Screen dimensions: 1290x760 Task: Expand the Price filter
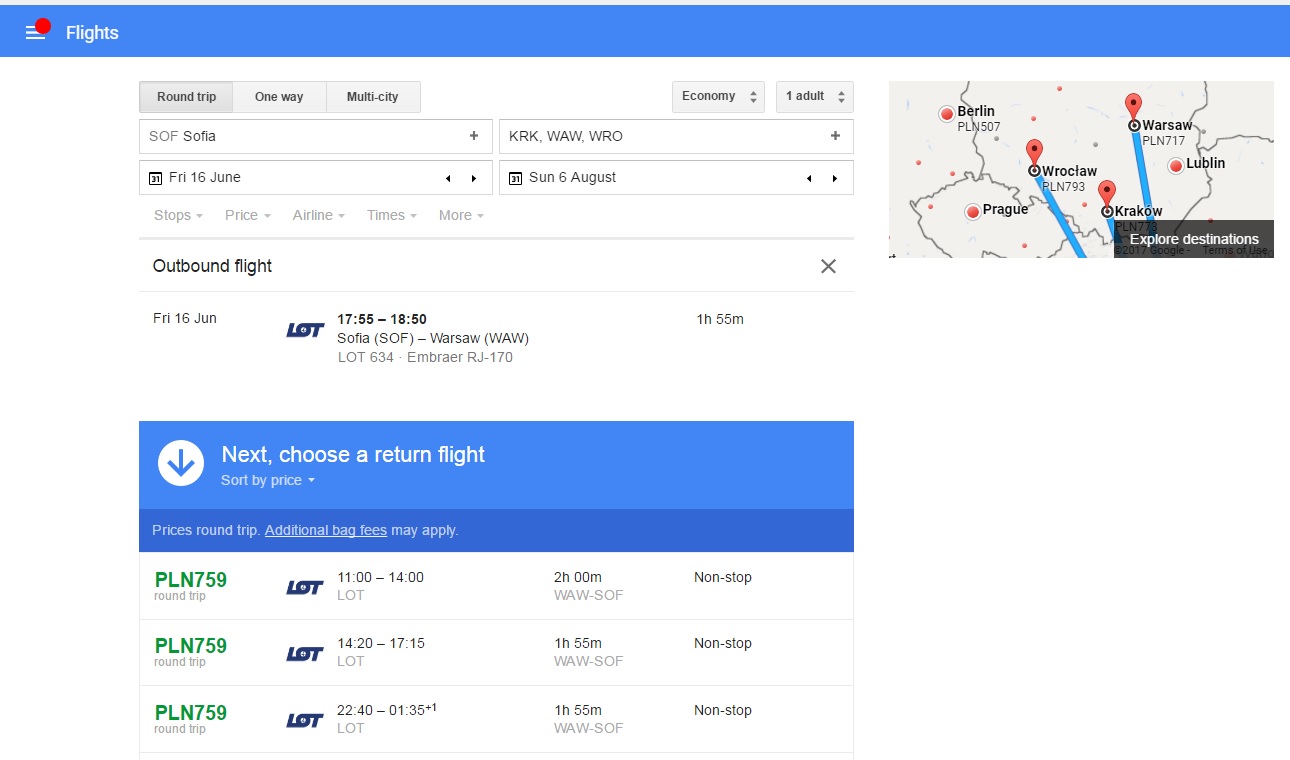(247, 215)
